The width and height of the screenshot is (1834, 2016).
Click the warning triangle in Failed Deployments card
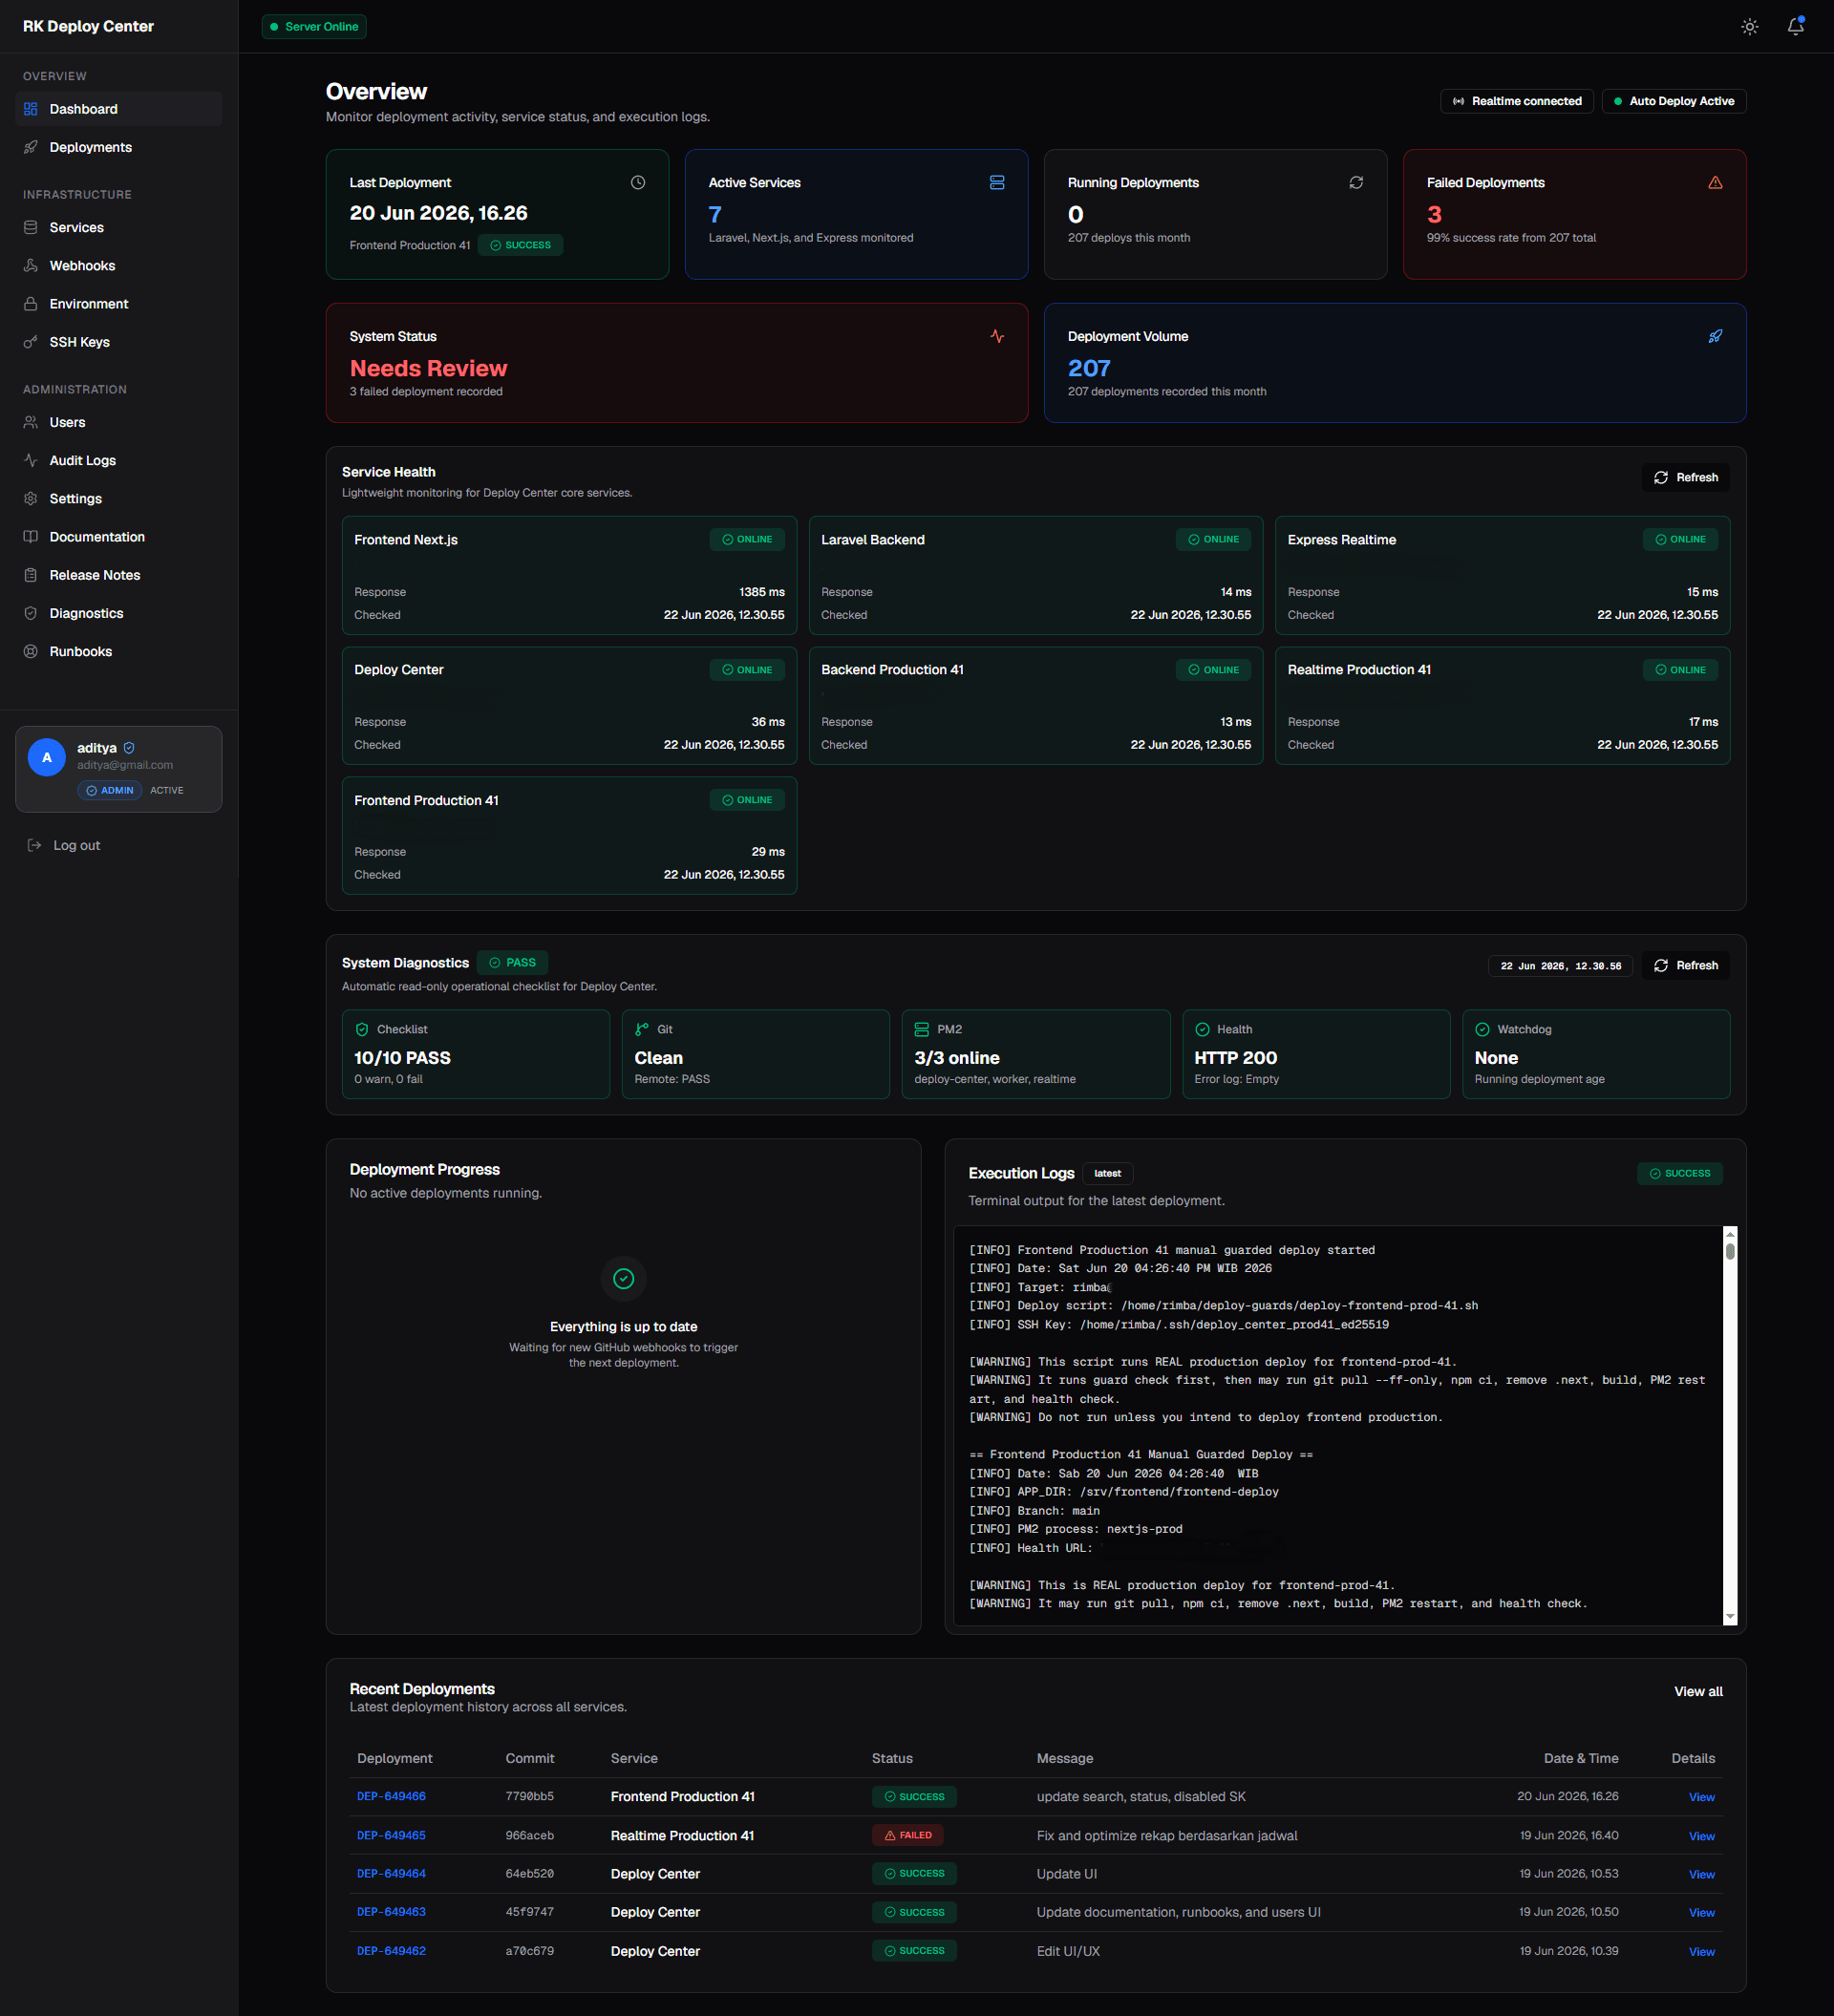1715,182
